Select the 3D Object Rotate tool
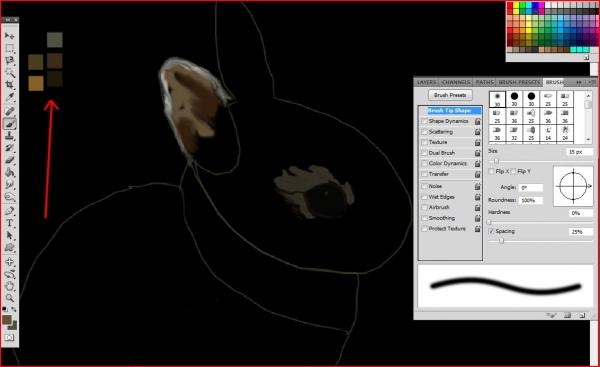600x367 pixels. click(10, 262)
